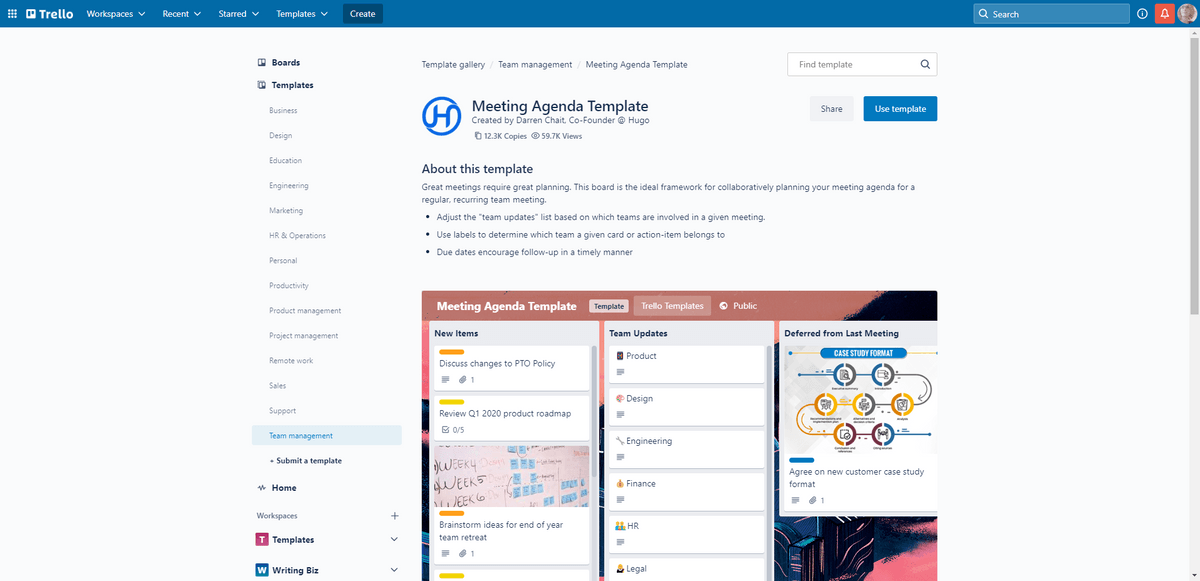Click the Share button
Viewport: 1200px width, 581px height.
[832, 109]
